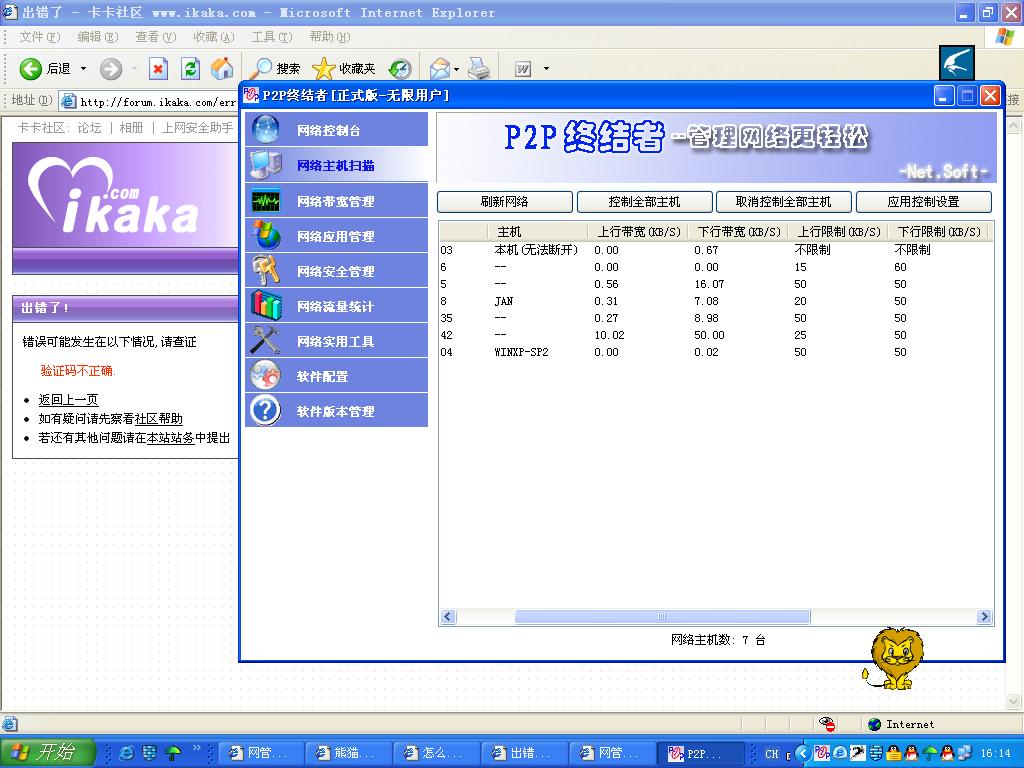The width and height of the screenshot is (1024, 768).
Task: Sort by 上行带宽(KB/S) column header
Action: (638, 232)
